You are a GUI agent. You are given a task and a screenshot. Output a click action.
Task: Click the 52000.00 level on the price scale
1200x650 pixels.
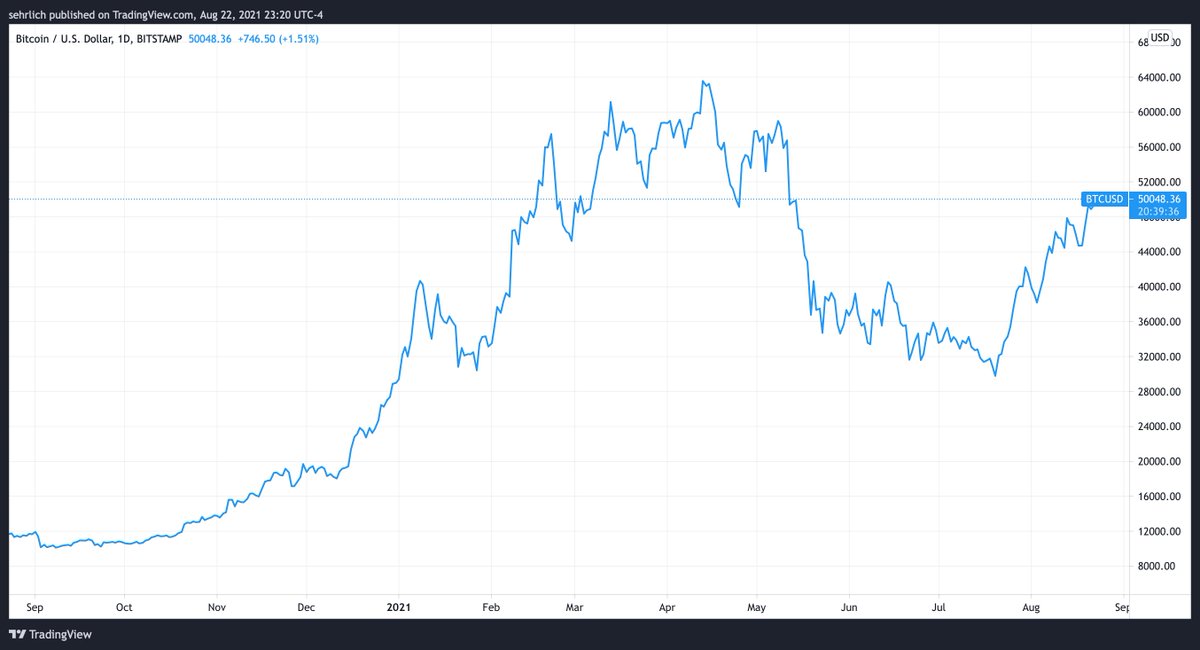tap(1158, 181)
